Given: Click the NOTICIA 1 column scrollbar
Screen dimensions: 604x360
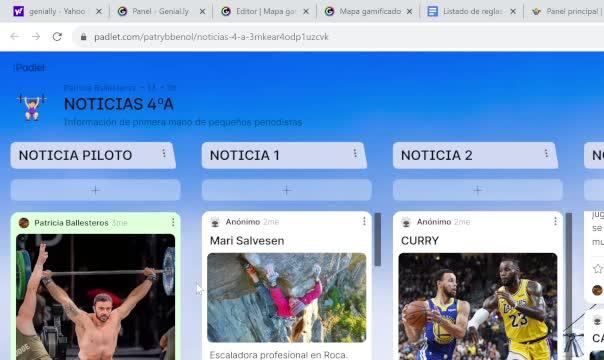Looking at the screenshot, I should tap(378, 239).
